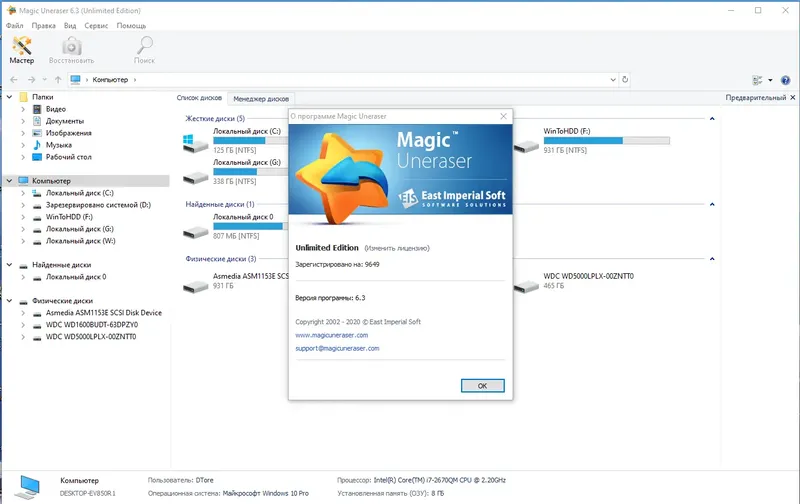Viewport: 800px width, 504px height.
Task: Expand the Изображения folder node
Action: [23, 133]
